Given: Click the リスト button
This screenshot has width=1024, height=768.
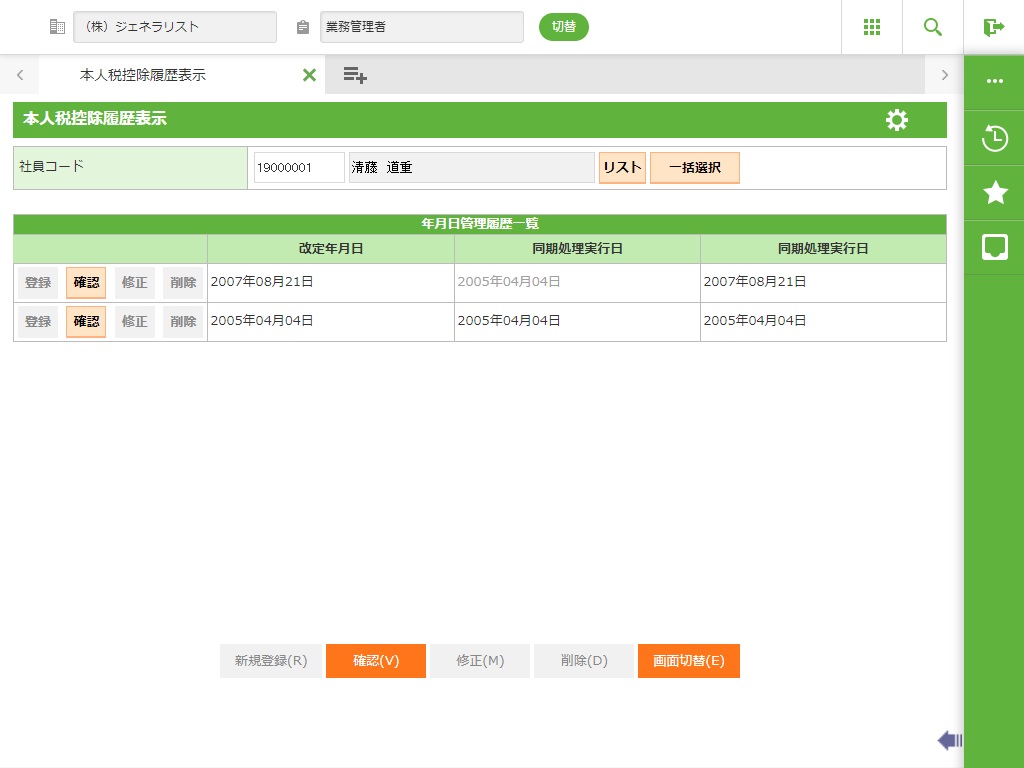Looking at the screenshot, I should pyautogui.click(x=622, y=168).
